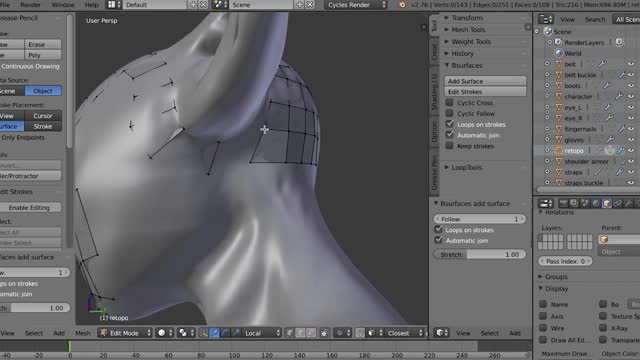Open the scene browser icon beside the Scene field
Viewport: 640px width, 360px height.
pyautogui.click(x=220, y=5)
